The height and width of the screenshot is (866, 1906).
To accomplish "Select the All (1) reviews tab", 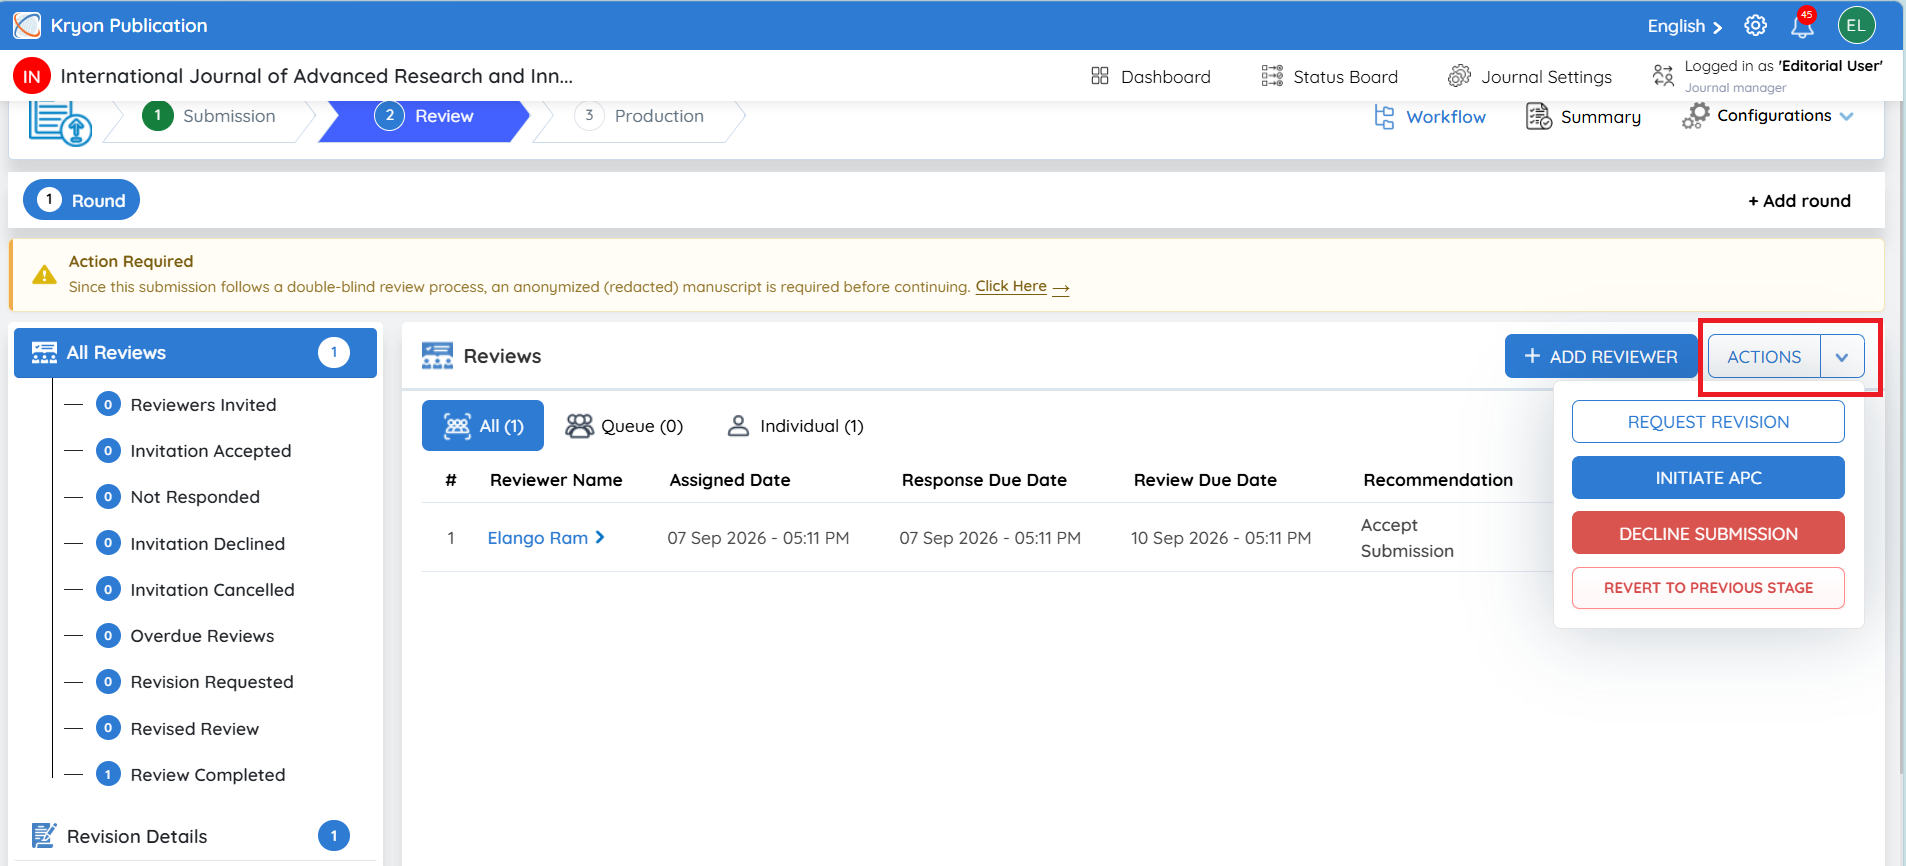I will [x=483, y=426].
